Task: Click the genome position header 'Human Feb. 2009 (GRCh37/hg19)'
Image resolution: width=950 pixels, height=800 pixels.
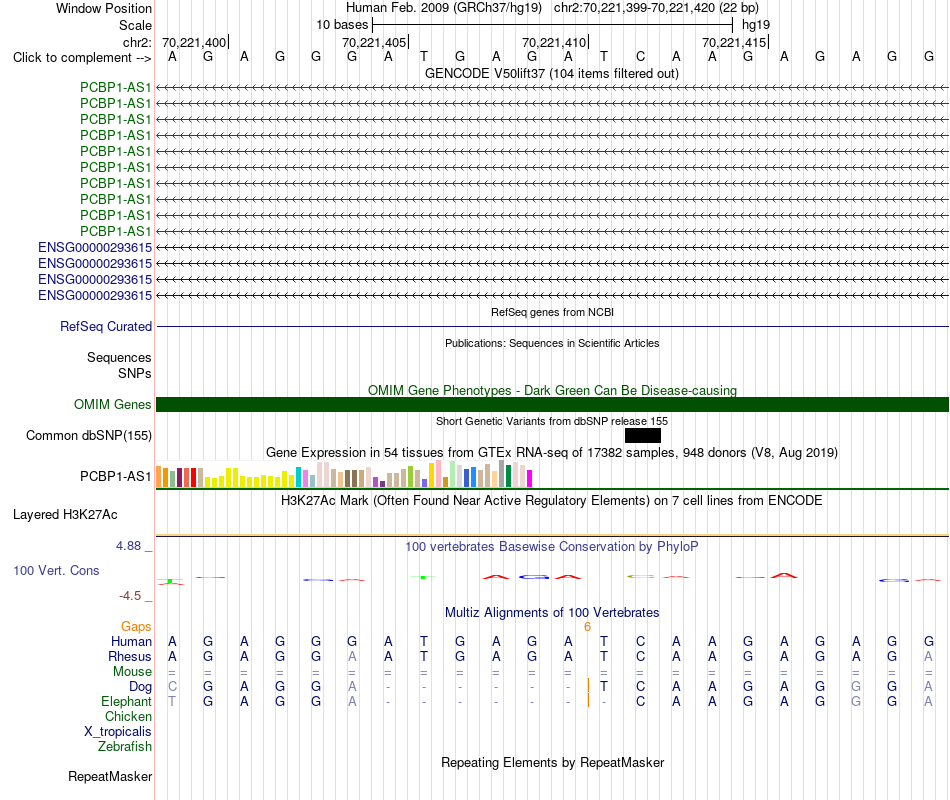Action: (x=443, y=8)
